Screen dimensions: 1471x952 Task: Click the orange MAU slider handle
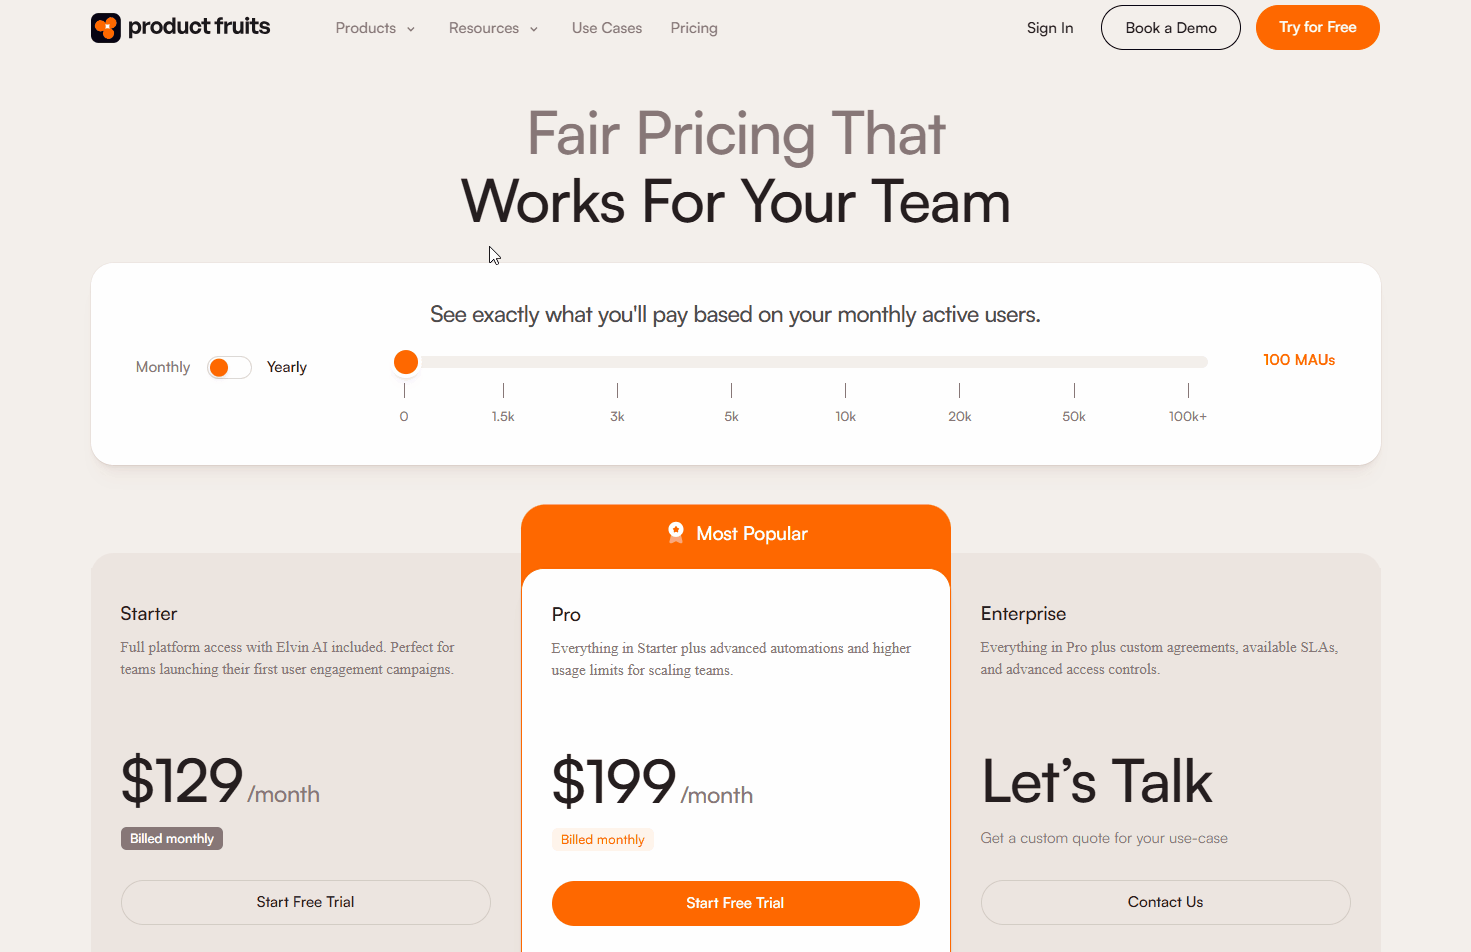click(x=406, y=362)
